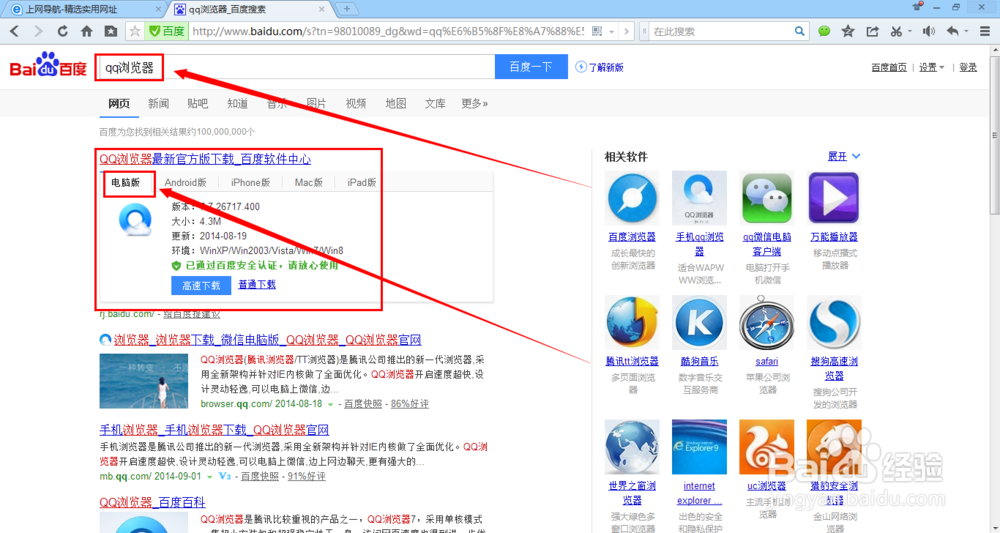Open the green WeChat icon in toolbar
This screenshot has height=533, width=1000.
pyautogui.click(x=824, y=31)
